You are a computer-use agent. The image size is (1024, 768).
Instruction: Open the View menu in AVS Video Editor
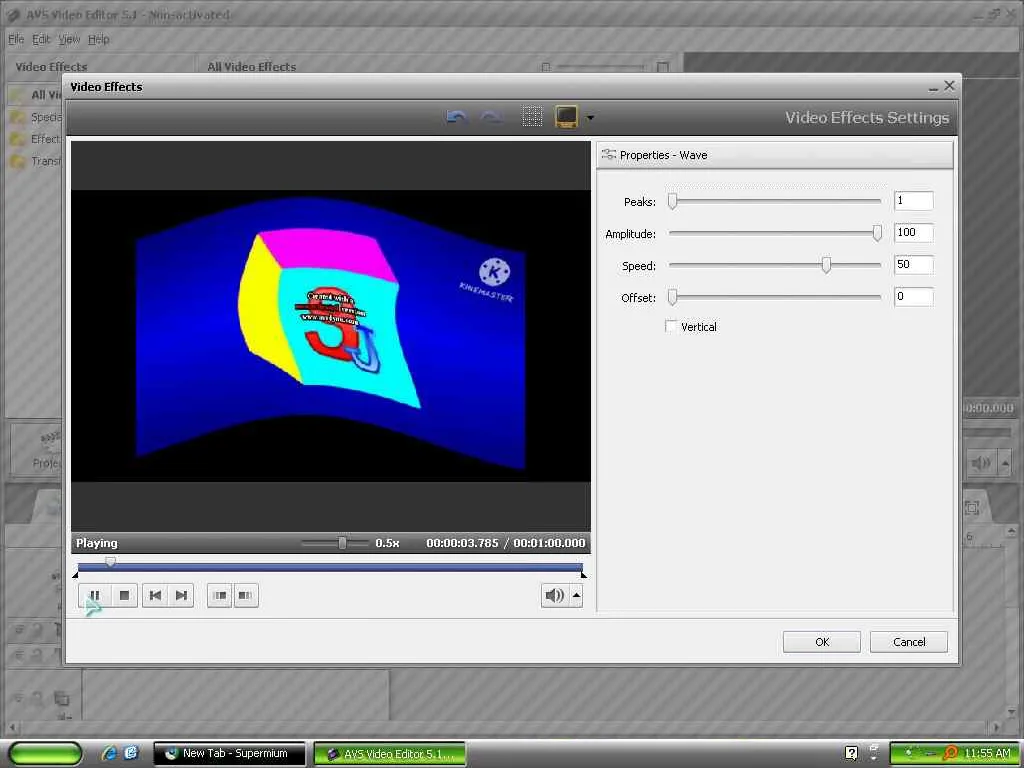[x=69, y=39]
